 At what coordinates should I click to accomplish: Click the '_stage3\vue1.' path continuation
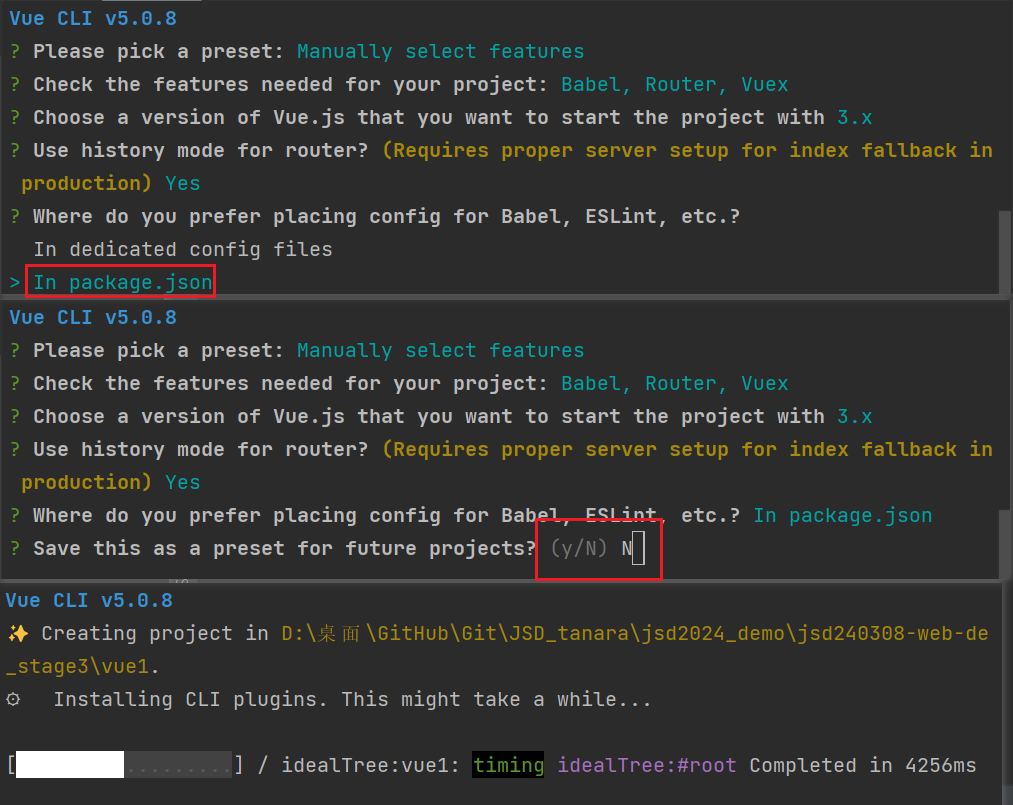pos(83,667)
